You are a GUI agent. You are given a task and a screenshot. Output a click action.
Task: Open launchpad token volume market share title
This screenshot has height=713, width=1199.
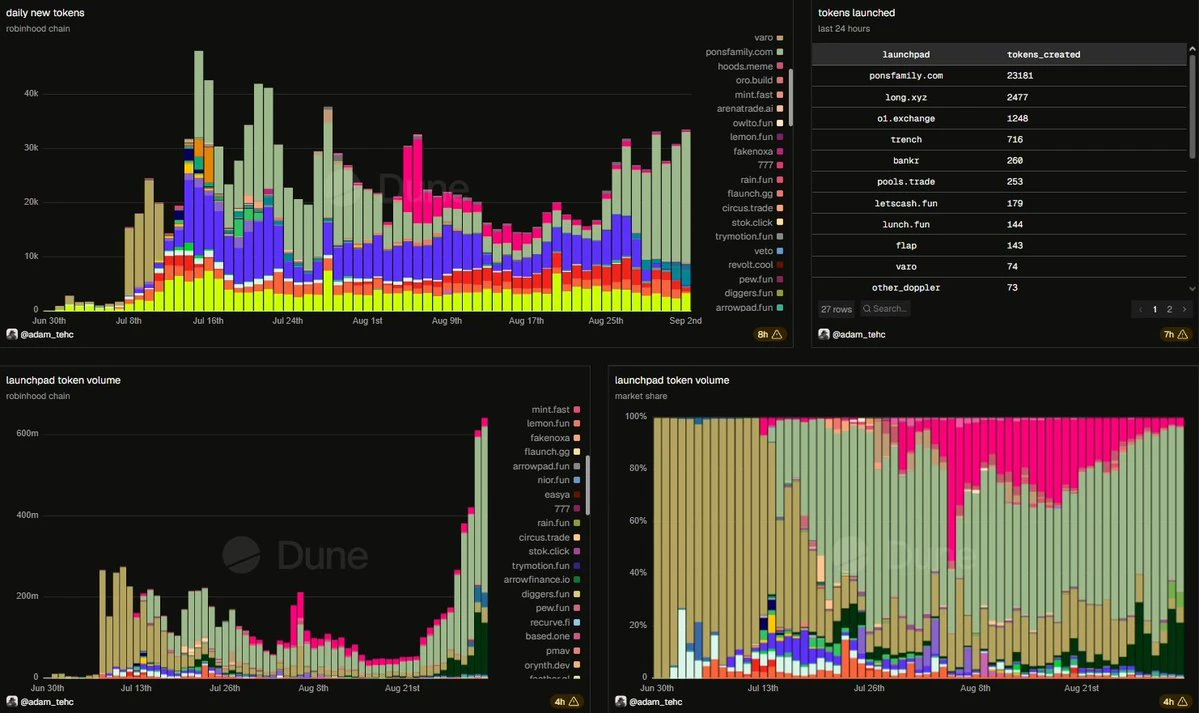(x=672, y=380)
